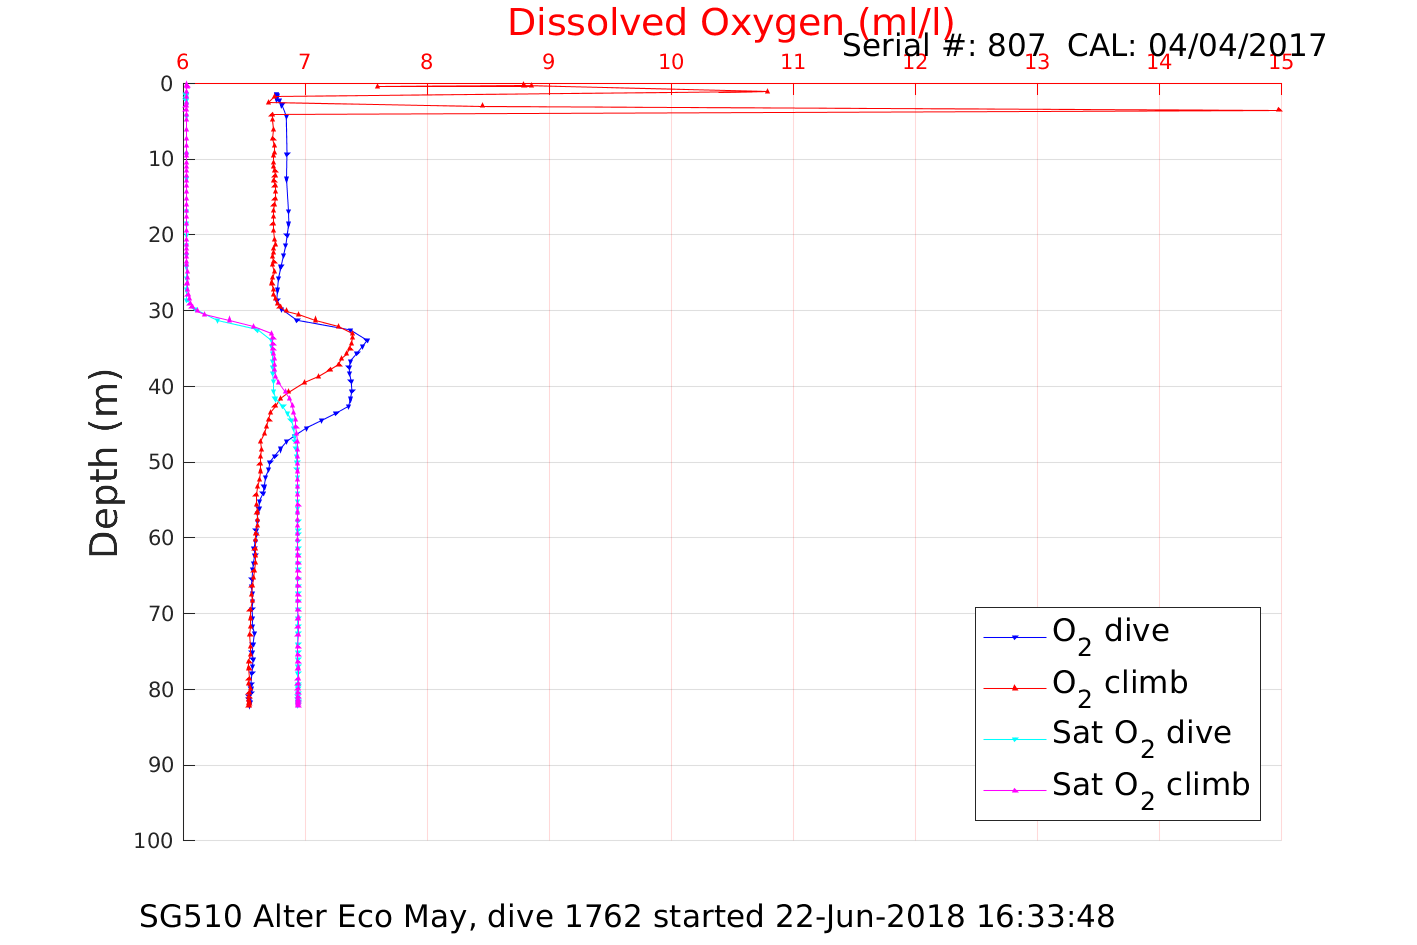This screenshot has width=1417, height=945.
Task: Click x-axis tick label 15
Action: 1281,63
